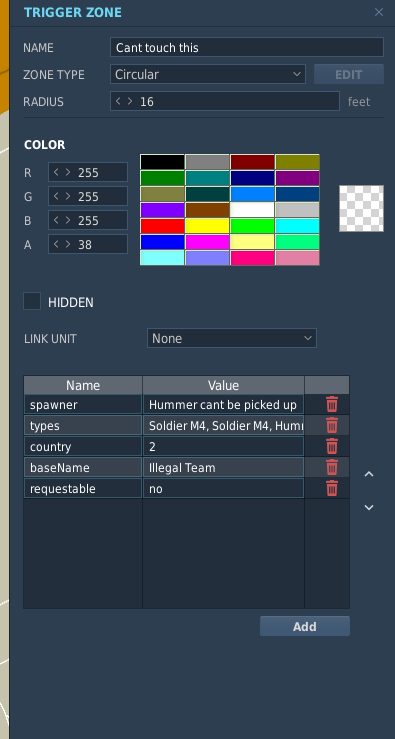This screenshot has height=739, width=395.
Task: Pick the red color swatch
Action: (x=163, y=226)
